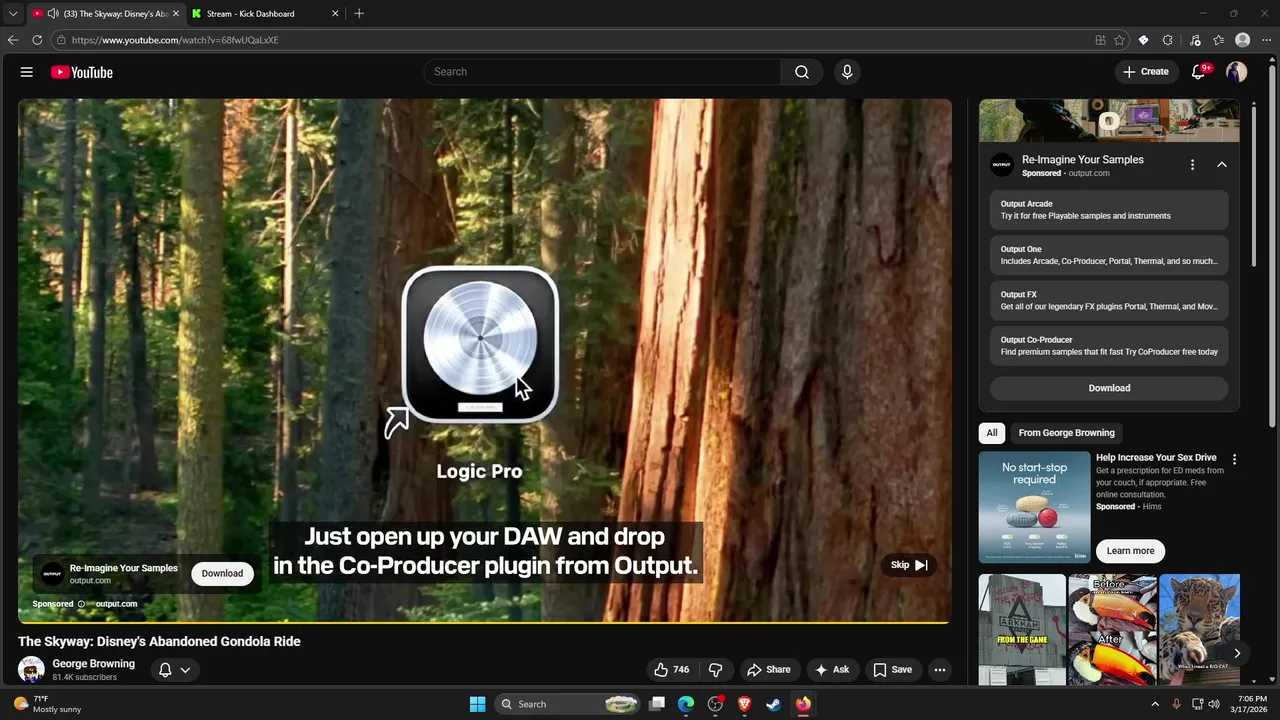Ask about this video
Image resolution: width=1280 pixels, height=720 pixels.
831,670
